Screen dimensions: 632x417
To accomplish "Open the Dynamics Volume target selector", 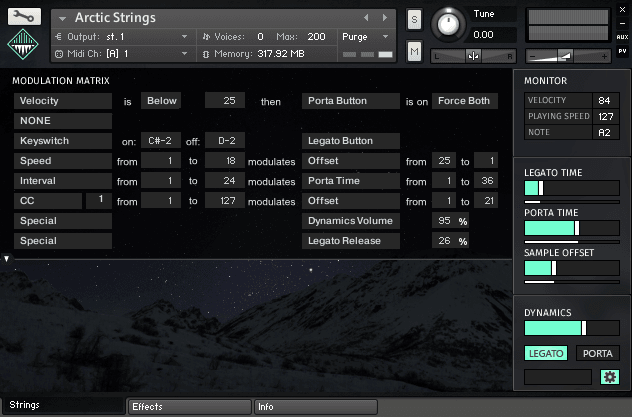I will point(351,221).
